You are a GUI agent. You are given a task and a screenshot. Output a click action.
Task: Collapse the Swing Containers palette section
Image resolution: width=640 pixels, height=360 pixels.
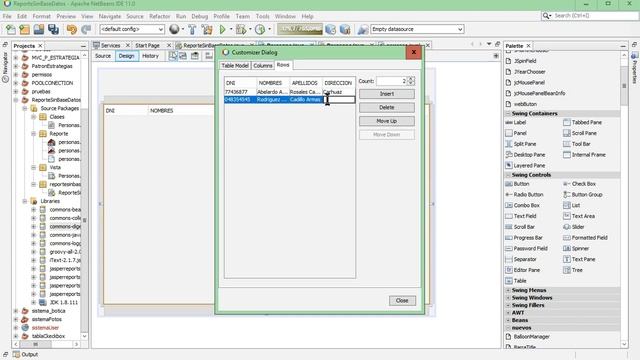click(x=508, y=114)
